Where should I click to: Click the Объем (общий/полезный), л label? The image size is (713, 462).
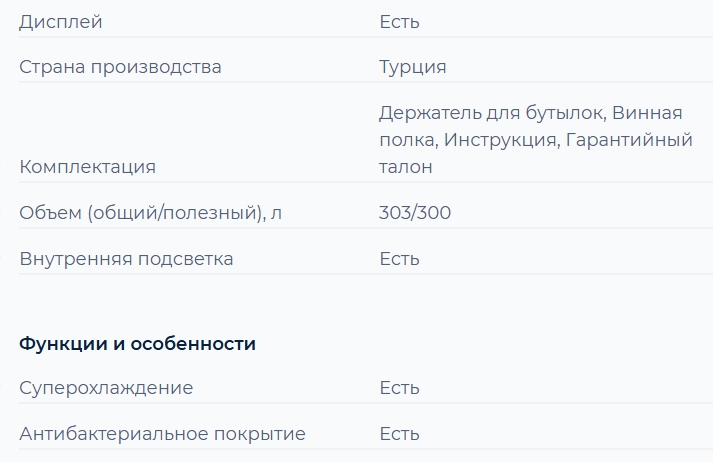tap(151, 213)
